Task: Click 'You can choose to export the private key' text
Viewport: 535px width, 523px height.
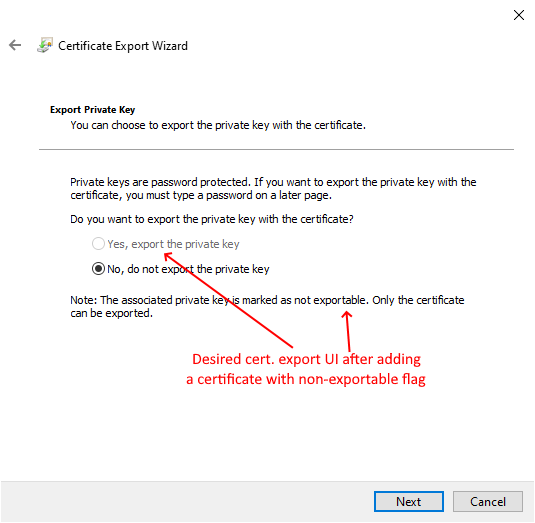Action: point(218,125)
